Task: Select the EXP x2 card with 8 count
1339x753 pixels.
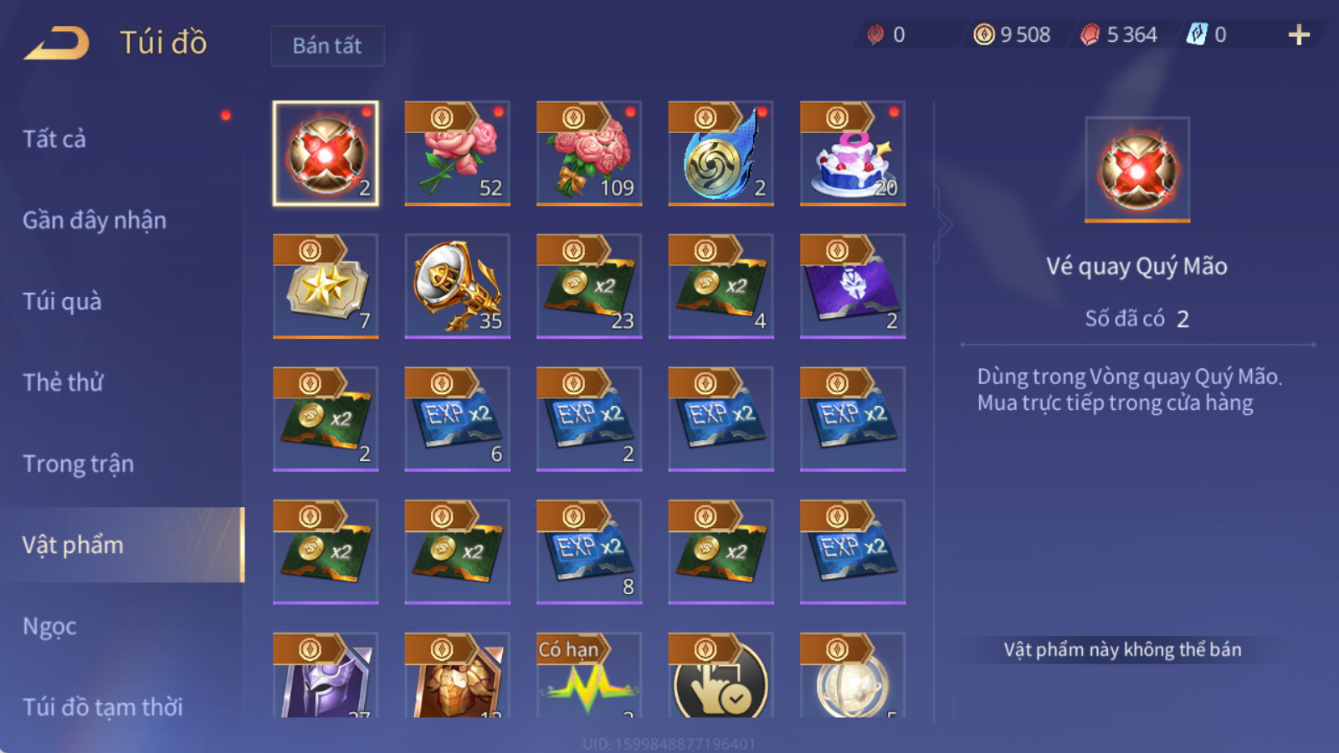Action: coord(589,553)
